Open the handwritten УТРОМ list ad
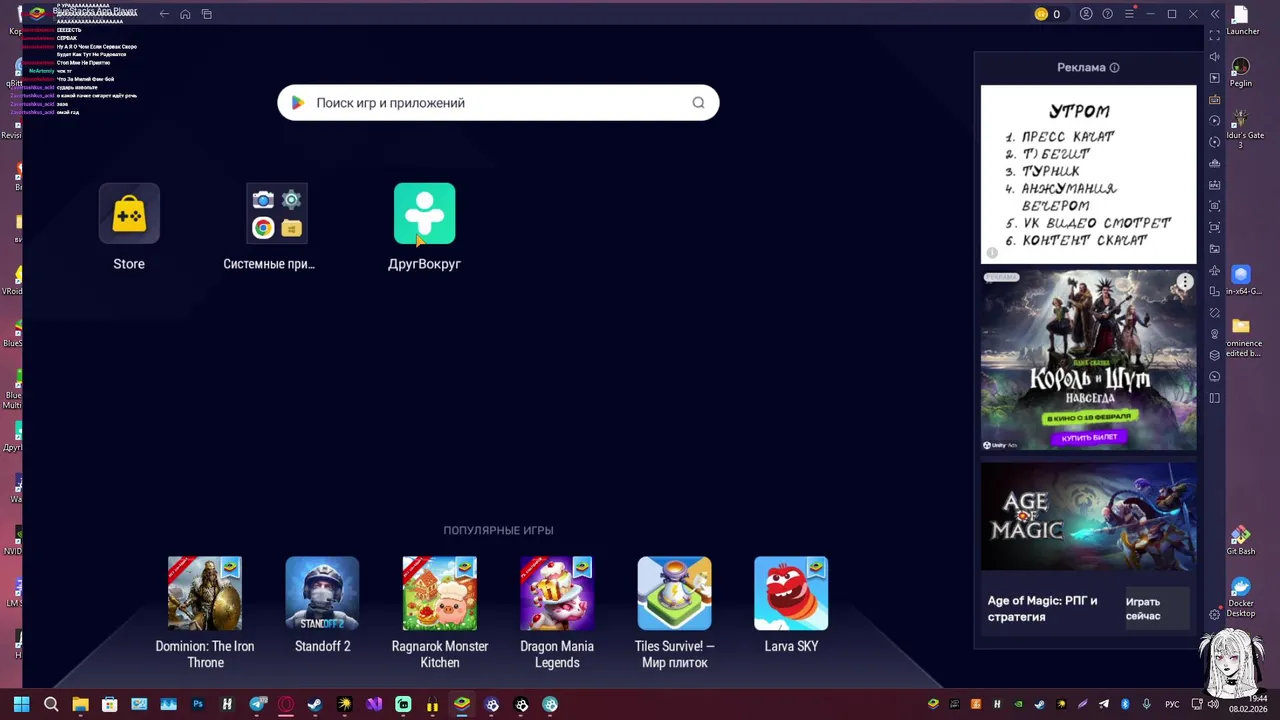Screen dimensions: 1280x720 (1088, 174)
